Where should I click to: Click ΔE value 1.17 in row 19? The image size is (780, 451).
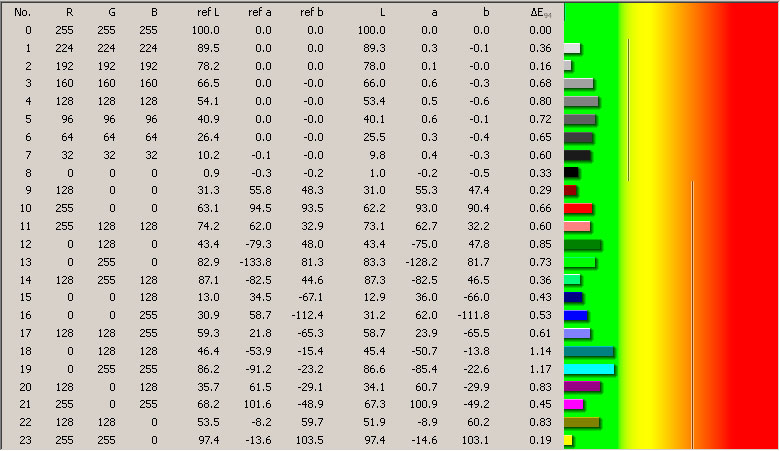tap(540, 369)
